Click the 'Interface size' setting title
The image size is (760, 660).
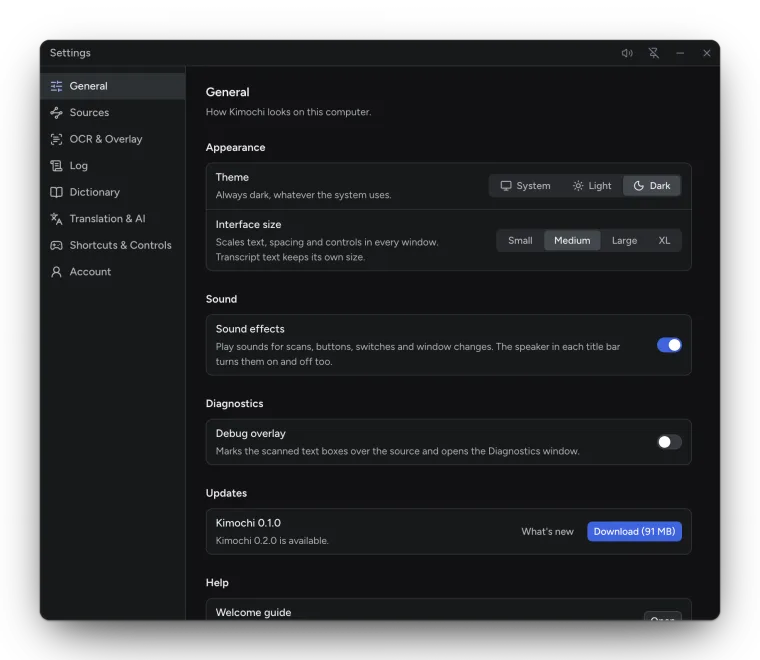click(x=248, y=225)
